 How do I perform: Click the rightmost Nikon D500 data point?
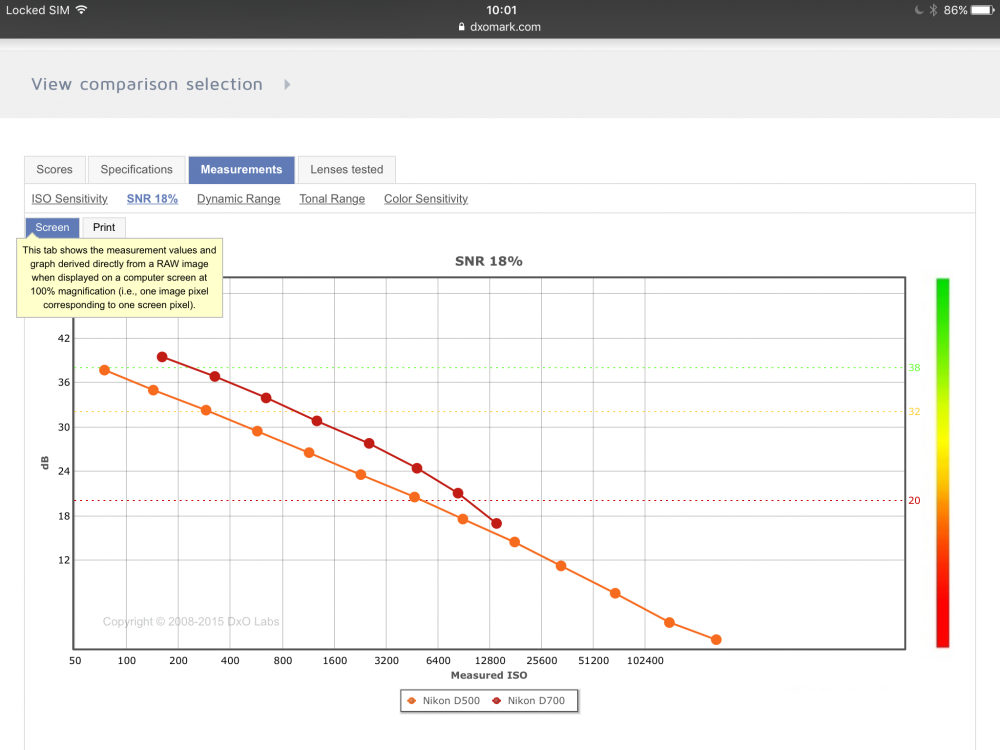[716, 640]
